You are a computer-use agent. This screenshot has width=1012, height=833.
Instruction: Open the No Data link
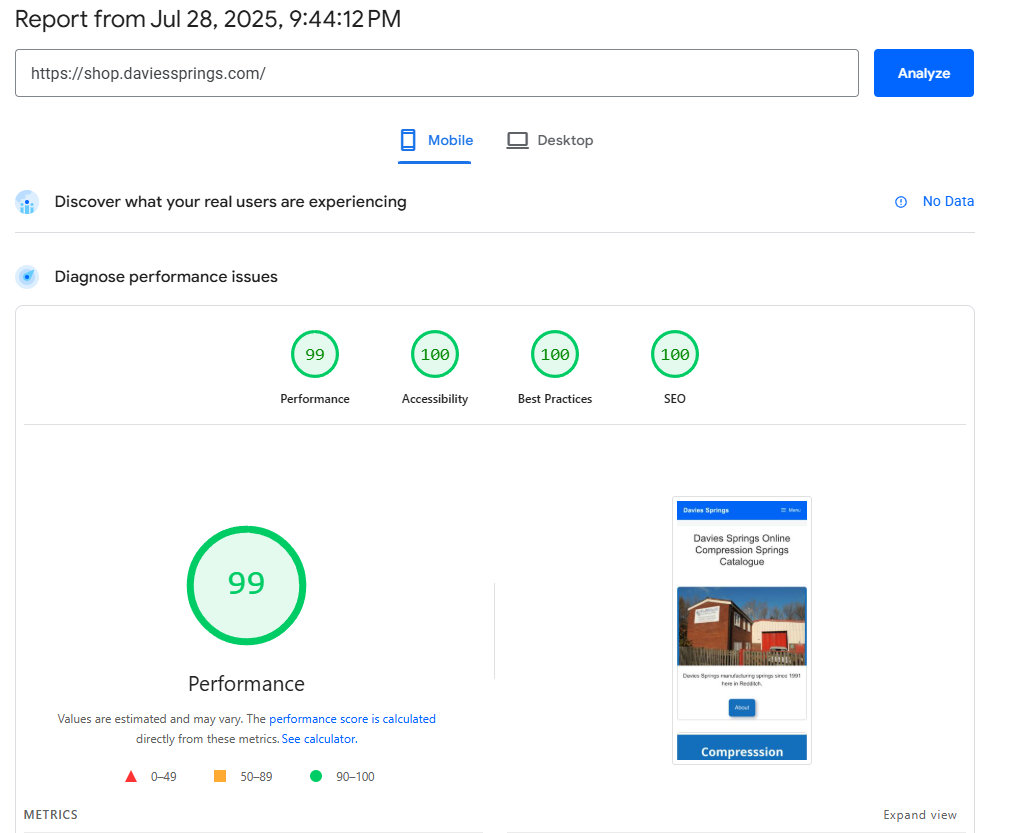pos(947,201)
